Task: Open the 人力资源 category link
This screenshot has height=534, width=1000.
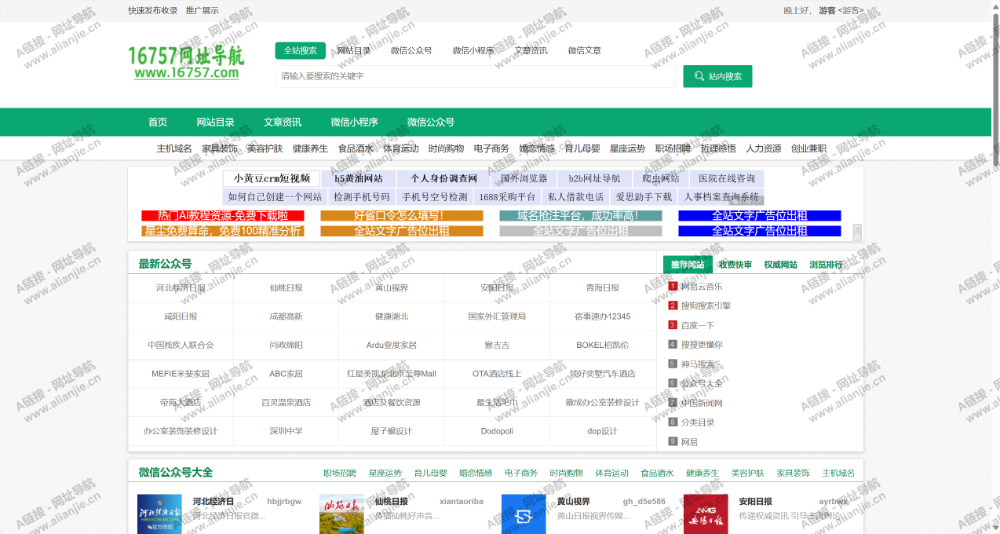Action: pos(763,148)
